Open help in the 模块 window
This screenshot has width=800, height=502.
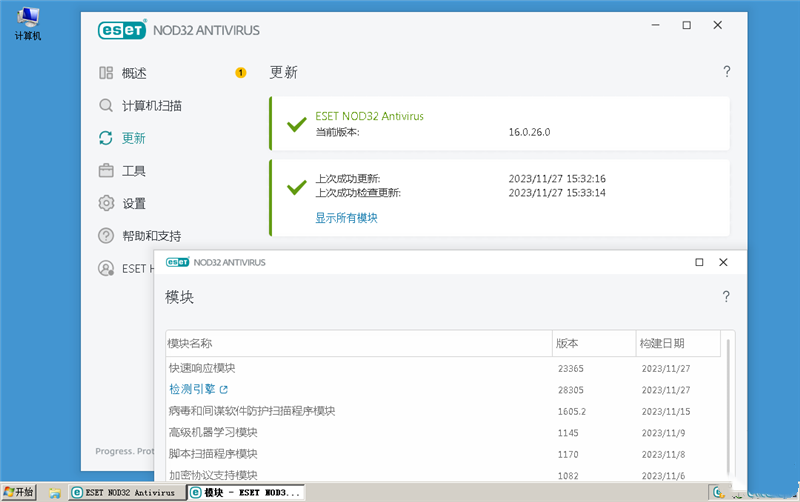726,296
